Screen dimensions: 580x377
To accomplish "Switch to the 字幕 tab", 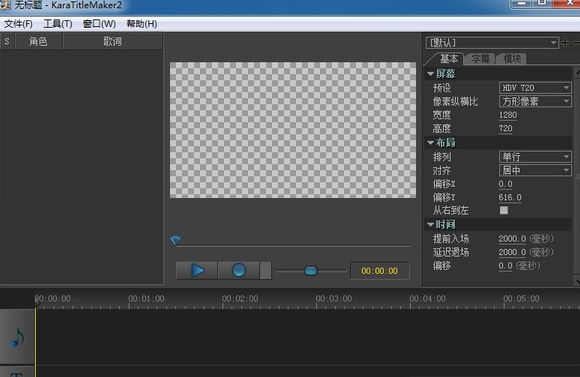I will (480, 58).
